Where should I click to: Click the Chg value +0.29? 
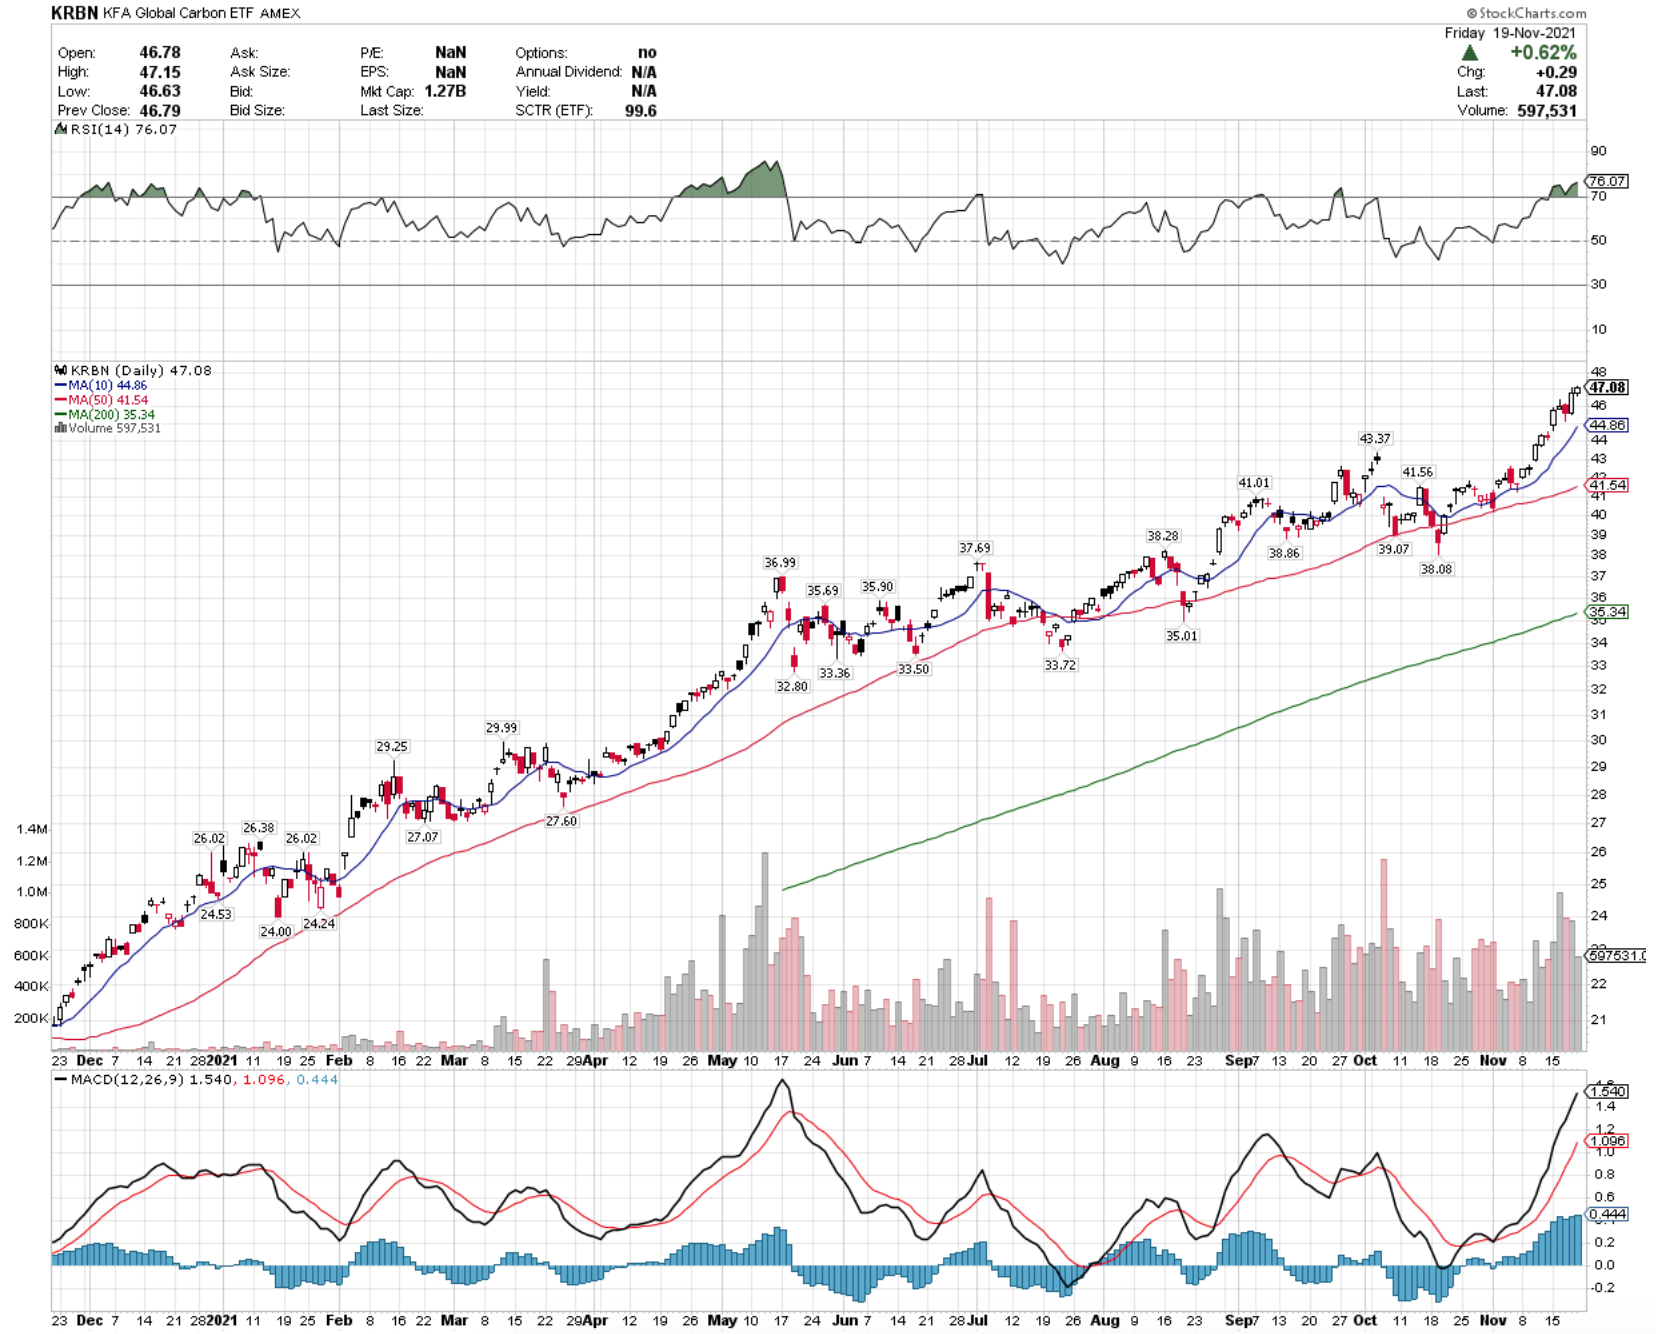tap(1557, 72)
